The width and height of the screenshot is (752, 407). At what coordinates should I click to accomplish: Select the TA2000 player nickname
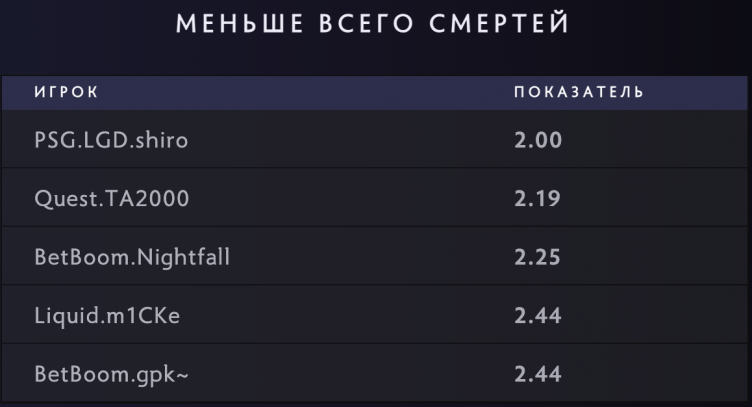click(142, 199)
